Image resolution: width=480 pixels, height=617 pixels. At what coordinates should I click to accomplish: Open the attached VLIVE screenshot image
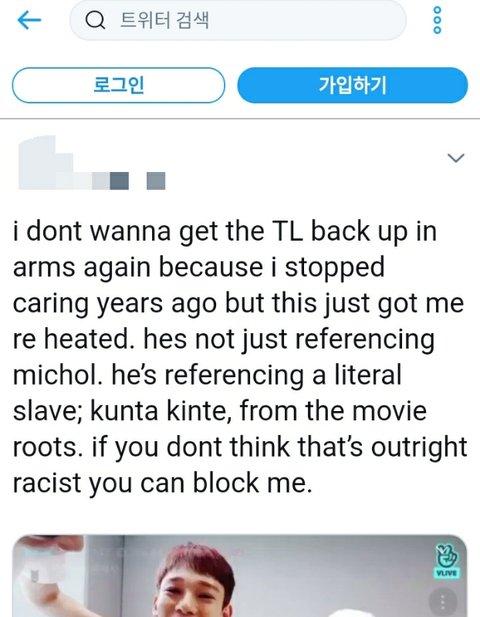tap(240, 576)
